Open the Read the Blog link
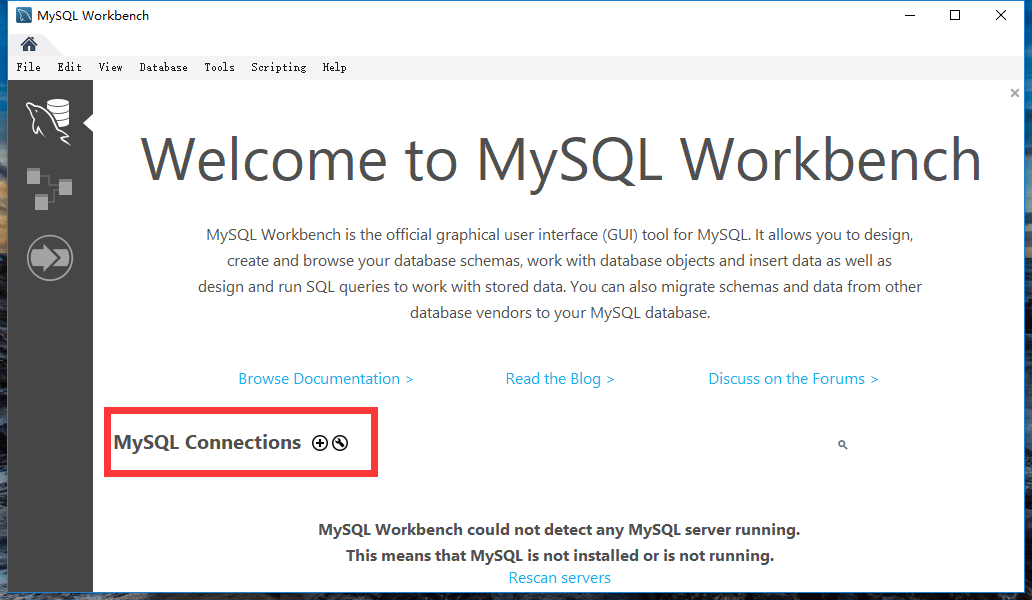 559,379
